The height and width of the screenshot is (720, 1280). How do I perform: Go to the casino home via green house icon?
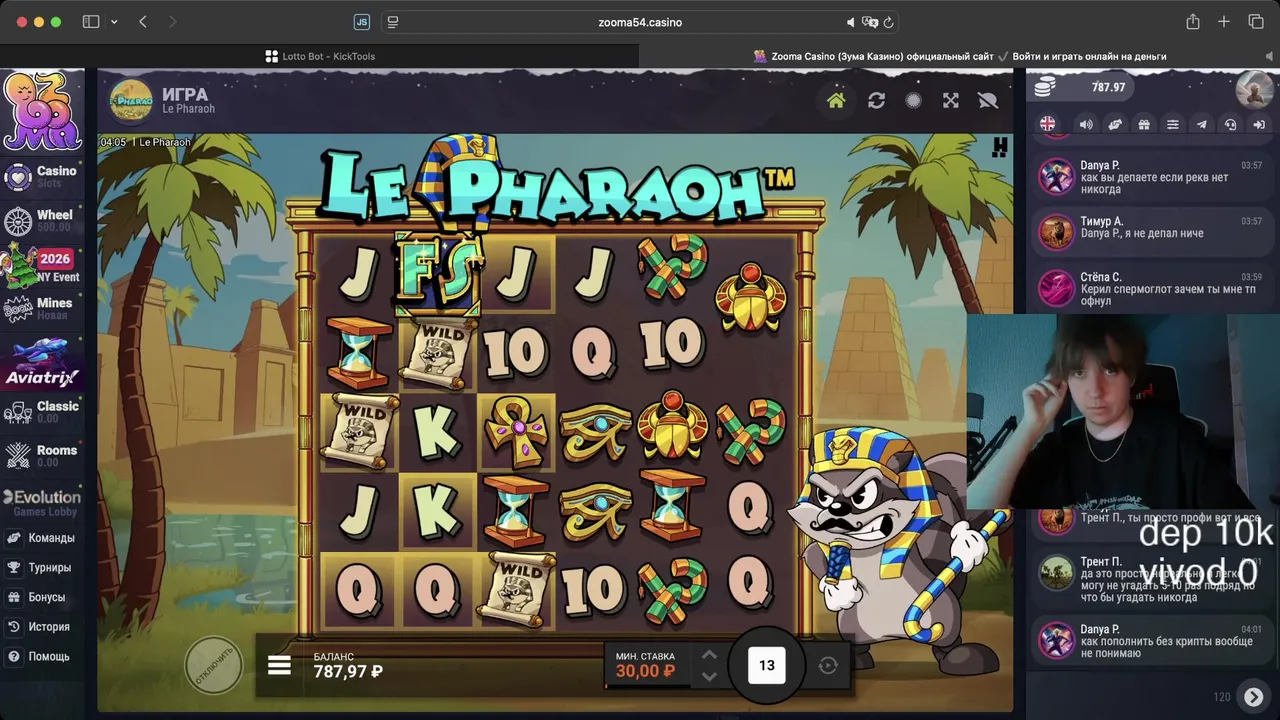tap(836, 100)
